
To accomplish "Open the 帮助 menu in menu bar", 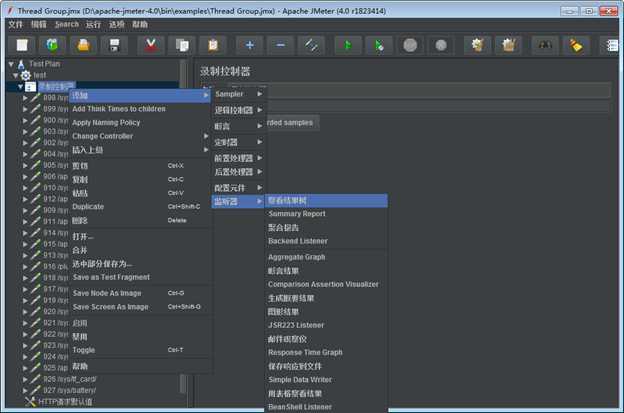I will [140, 24].
